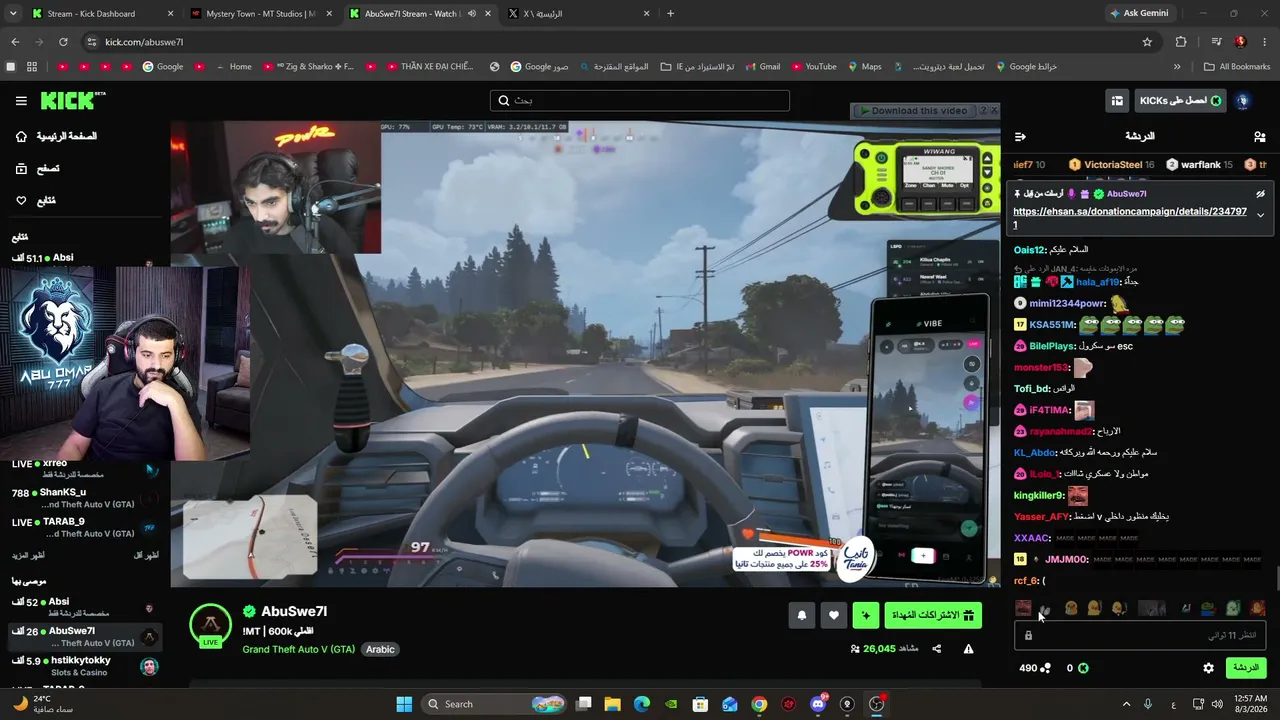This screenshot has width=1280, height=720.
Task: Open the Chrome apps grid icon
Action: (32, 67)
